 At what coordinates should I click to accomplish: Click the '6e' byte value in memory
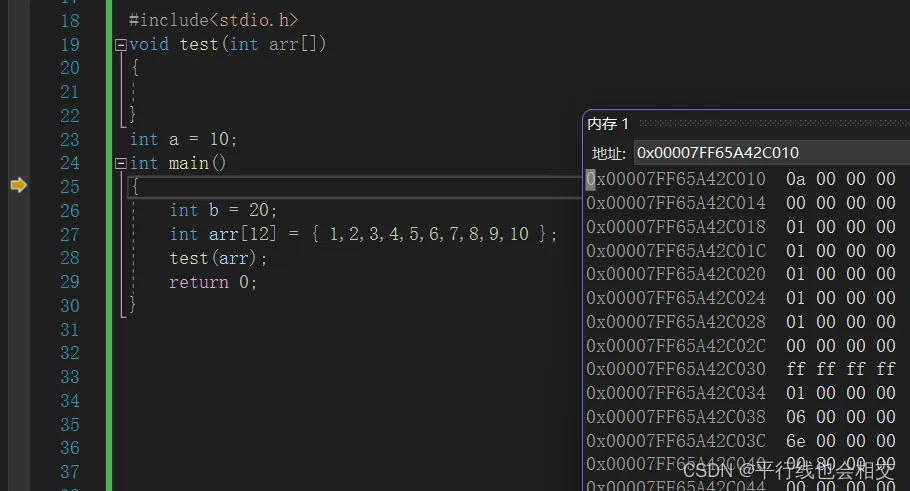pos(796,441)
